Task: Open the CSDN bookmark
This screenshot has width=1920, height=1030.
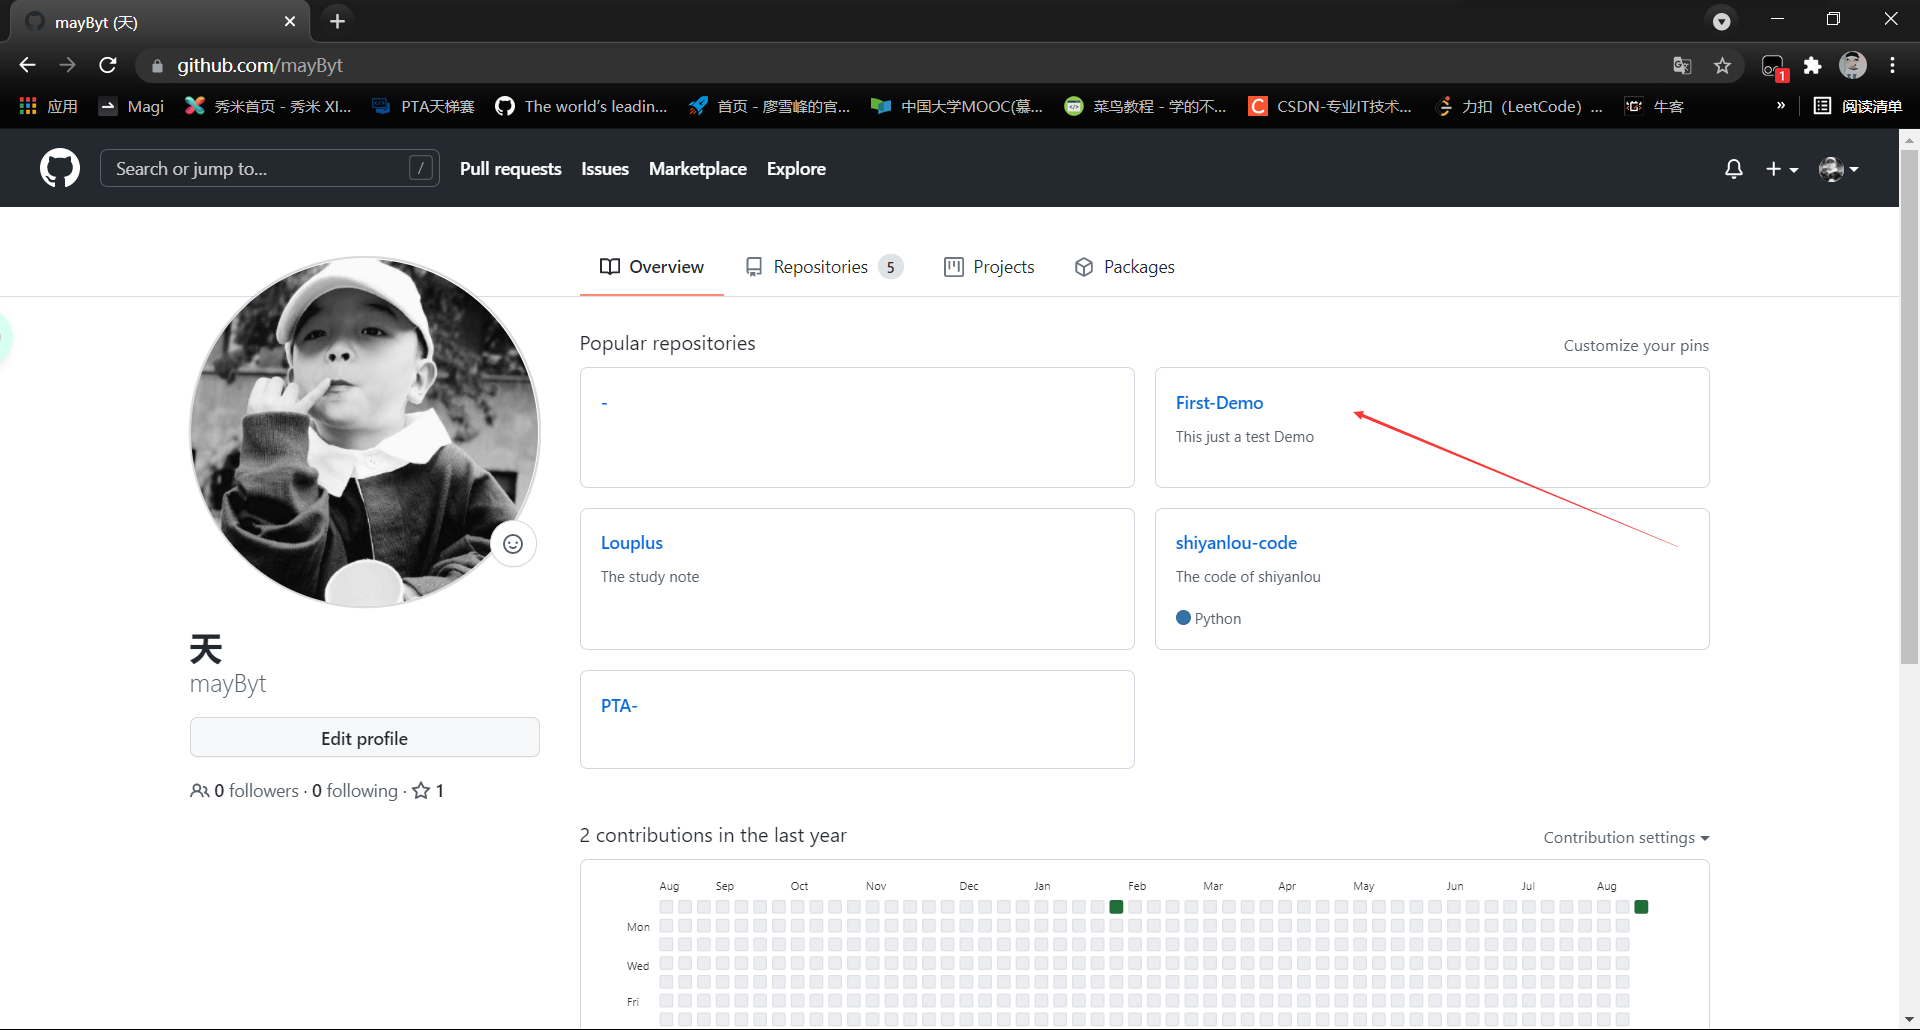Action: click(1331, 106)
